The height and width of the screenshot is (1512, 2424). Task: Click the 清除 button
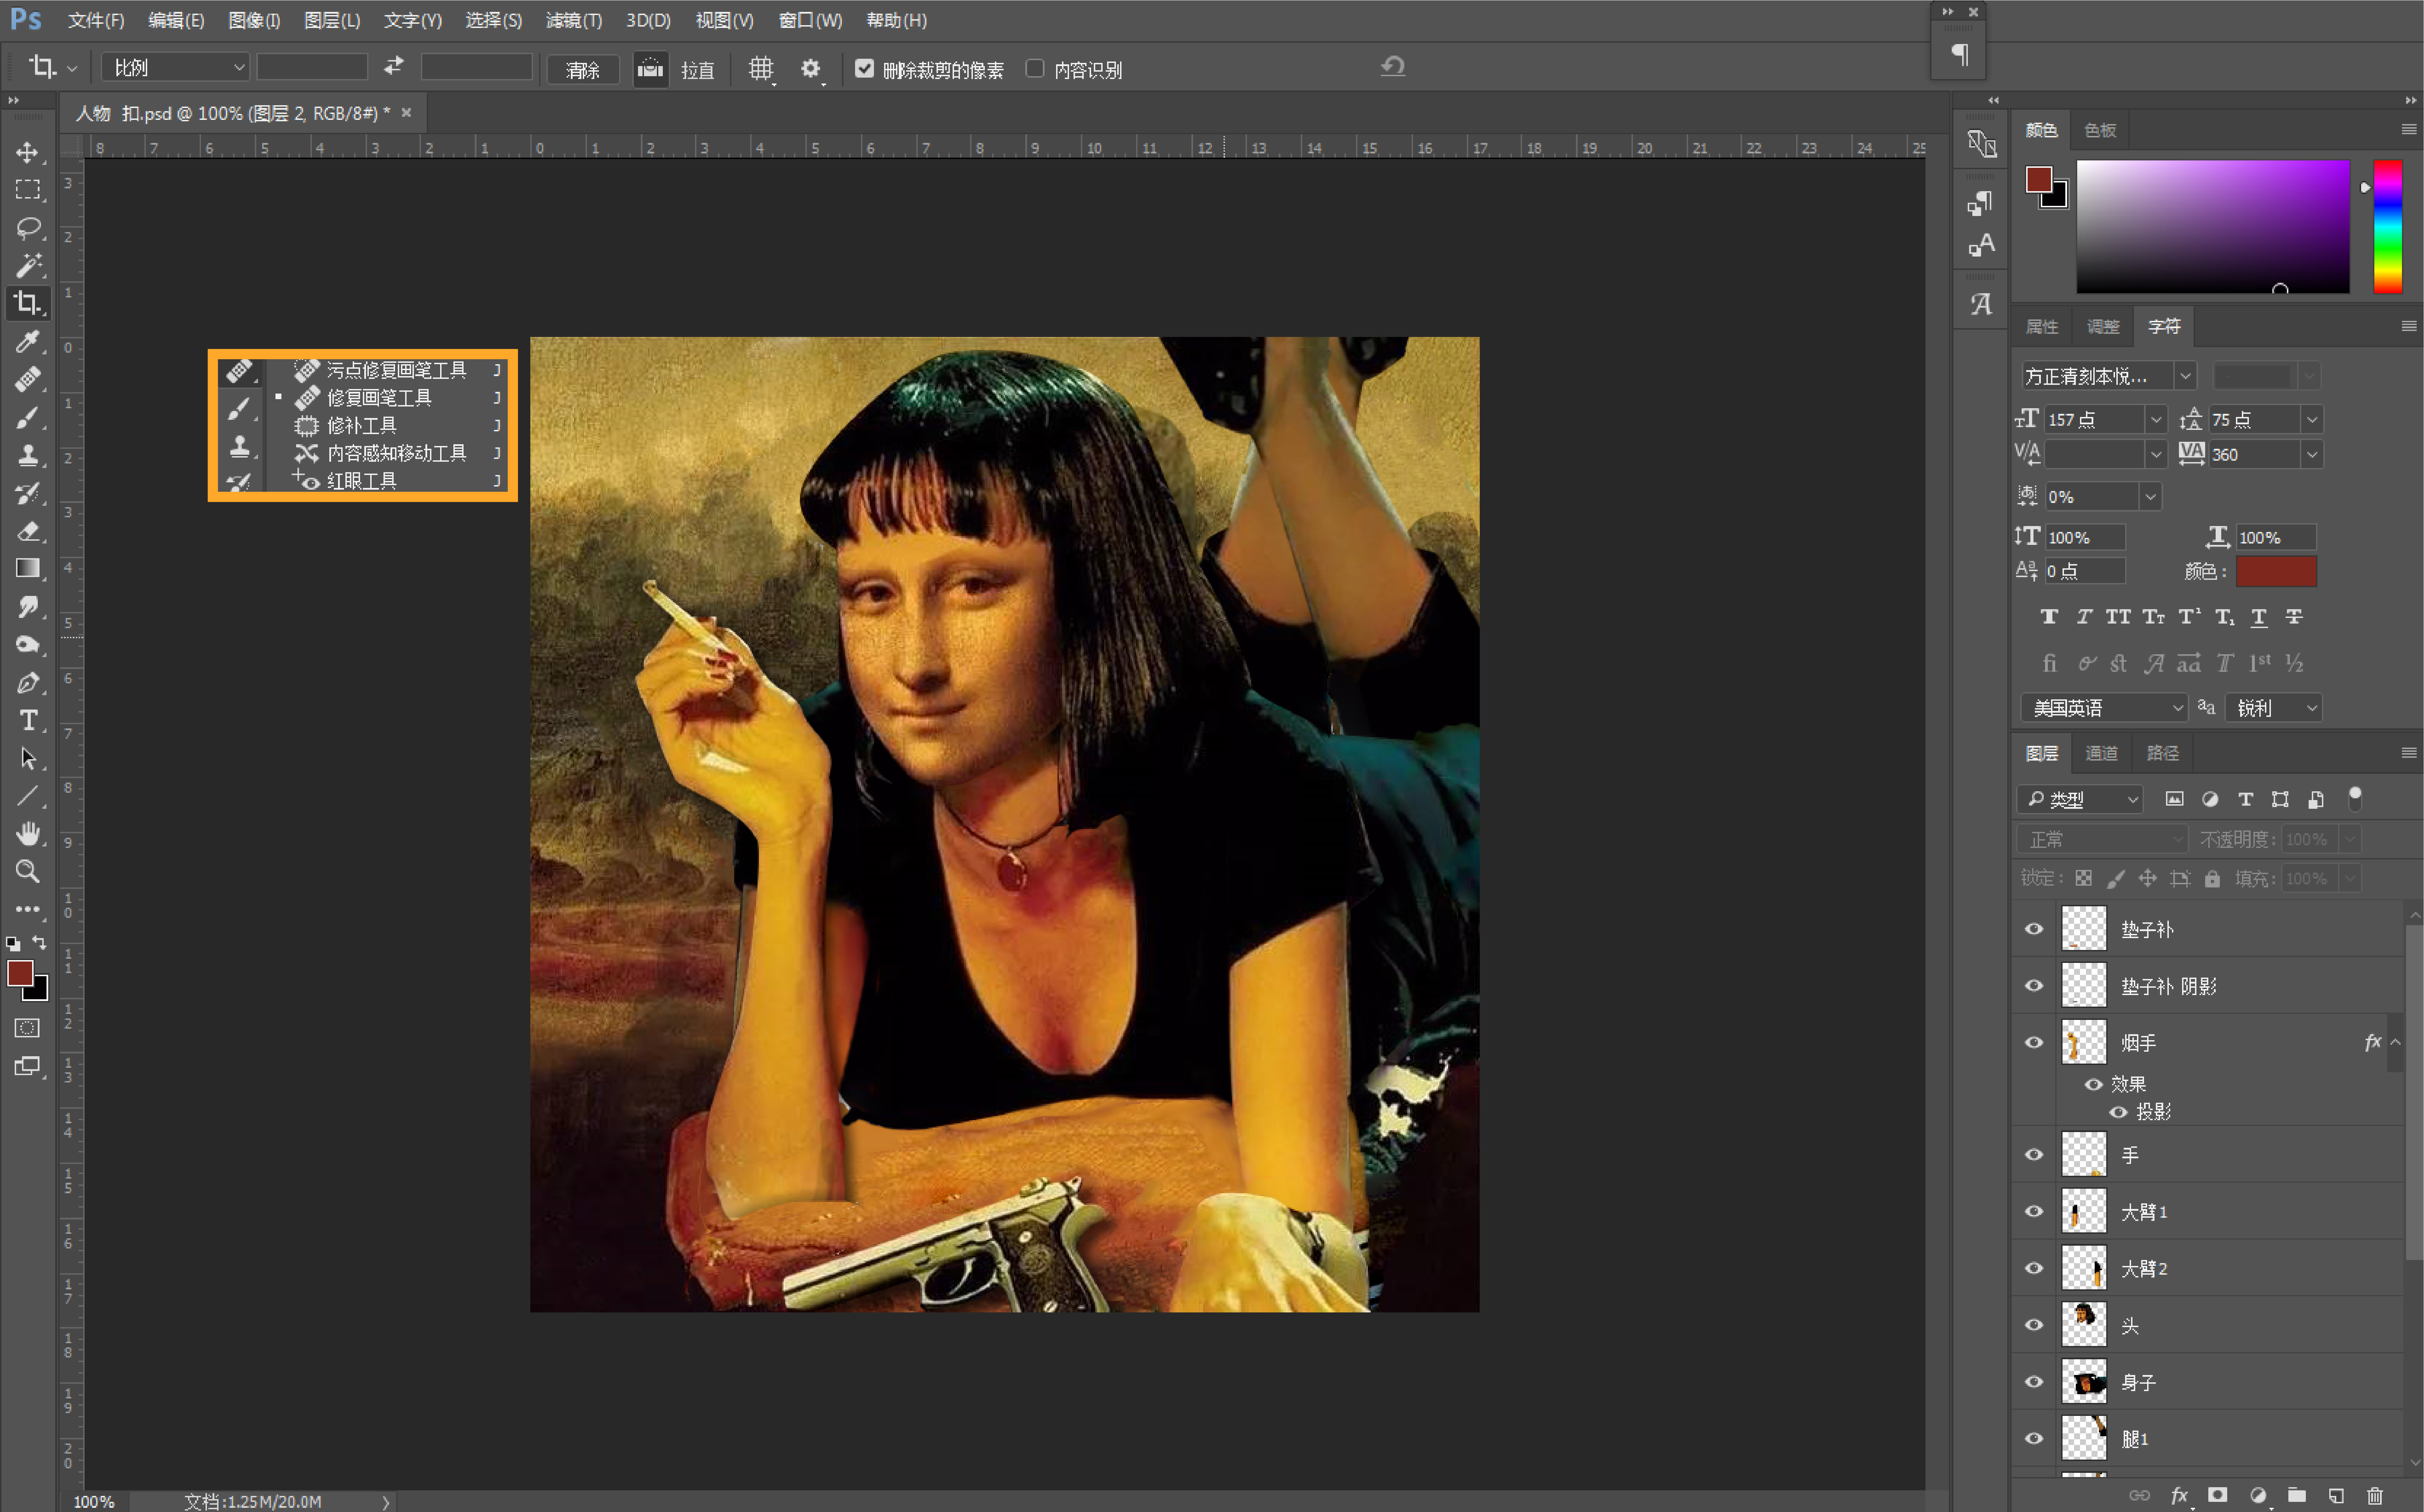coord(583,69)
